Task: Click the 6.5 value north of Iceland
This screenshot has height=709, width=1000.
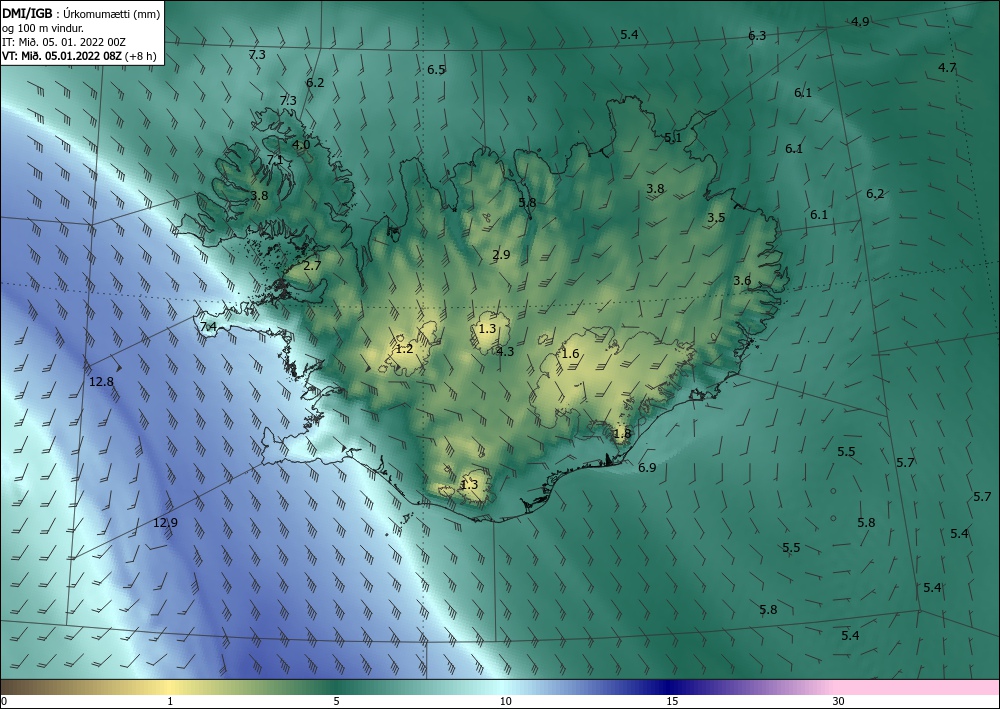Action: point(436,69)
